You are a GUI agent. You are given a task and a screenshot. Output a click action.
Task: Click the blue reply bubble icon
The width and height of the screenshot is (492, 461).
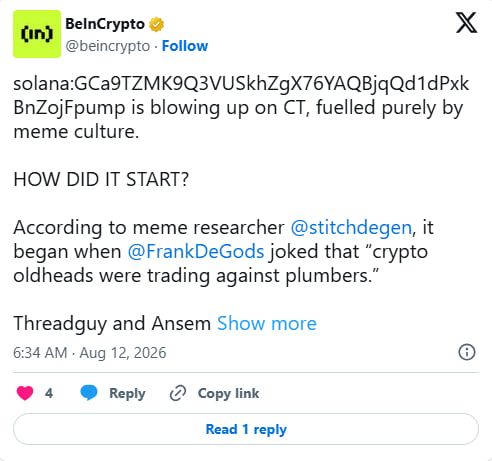(89, 393)
